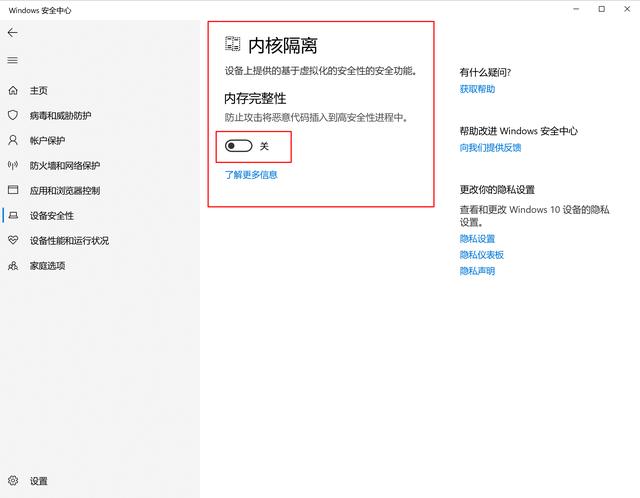Viewport: 640px width, 498px height.
Task: Select 应用和浏览器控制 in sidebar
Action: coord(65,191)
